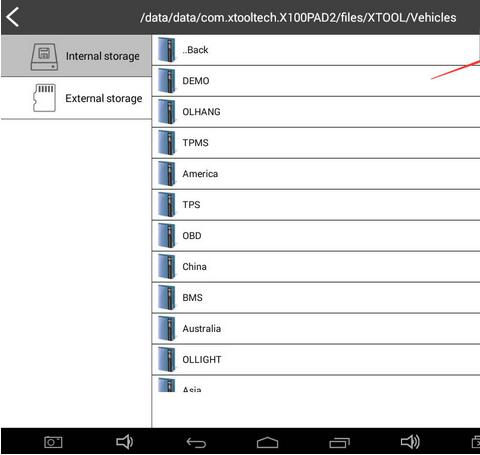Tap the volume down speaker icon
This screenshot has width=480, height=455.
[x=124, y=442]
